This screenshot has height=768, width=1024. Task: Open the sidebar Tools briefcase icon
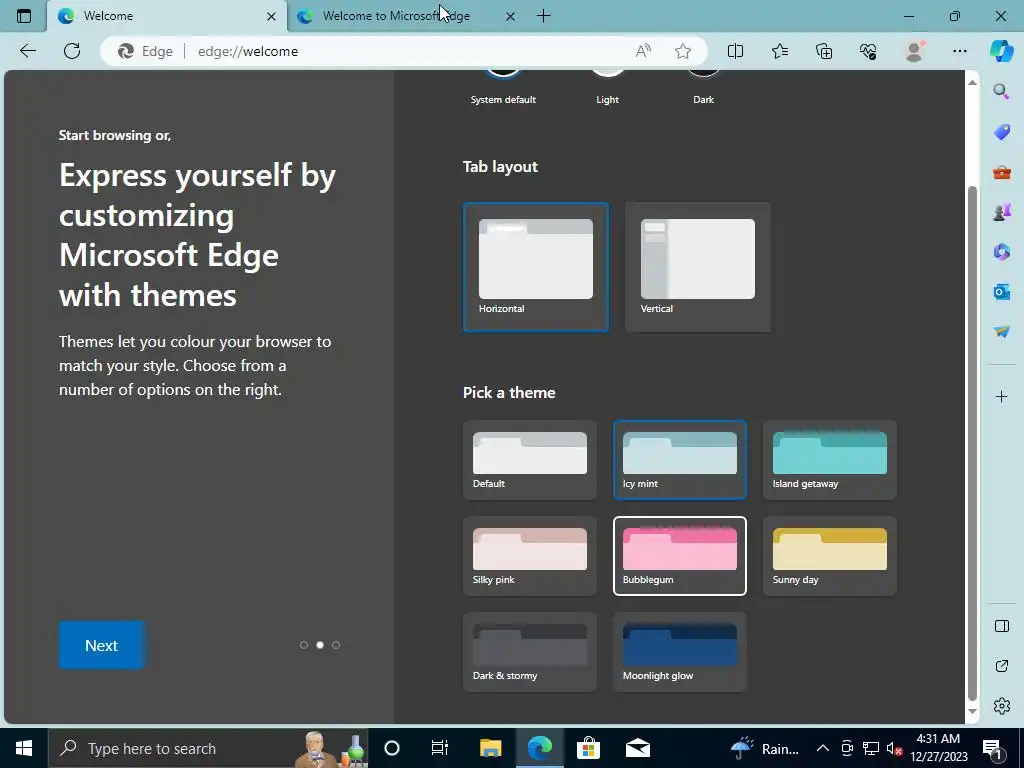tap(1001, 172)
